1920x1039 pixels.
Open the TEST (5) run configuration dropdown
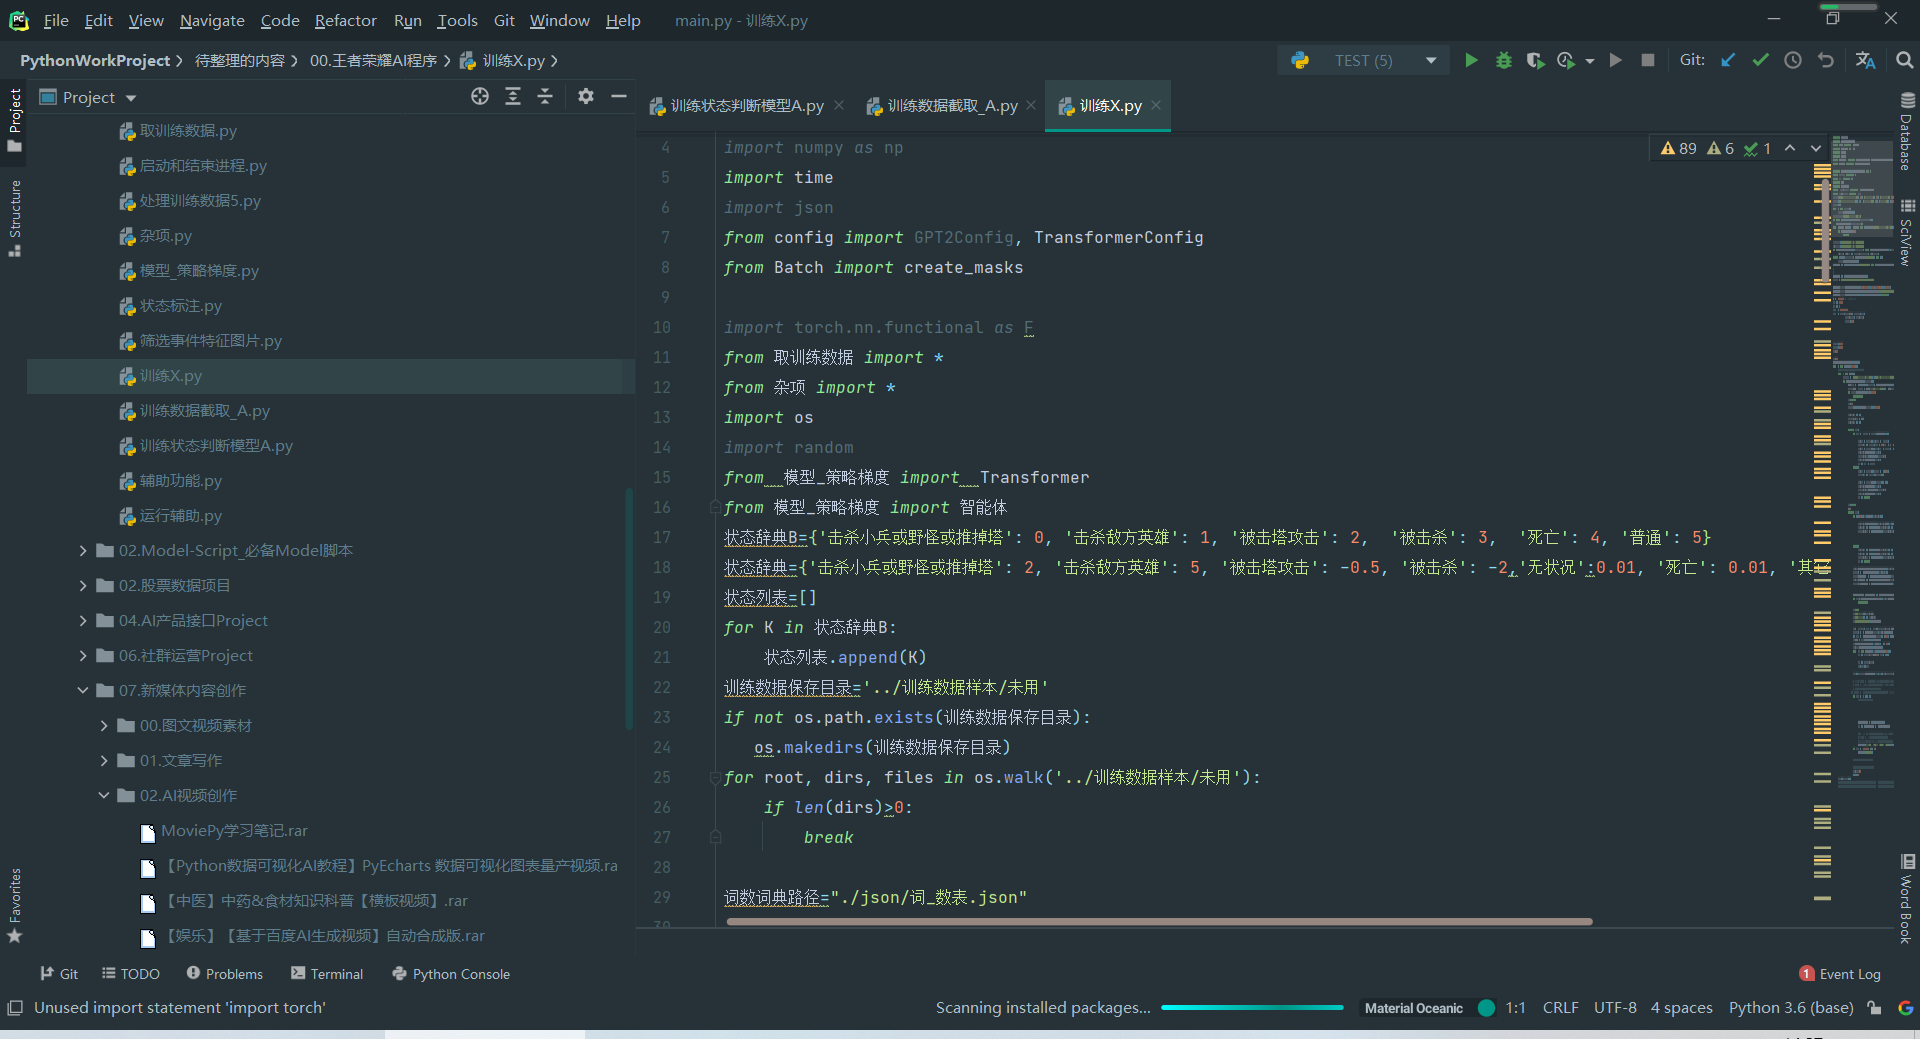[1363, 60]
